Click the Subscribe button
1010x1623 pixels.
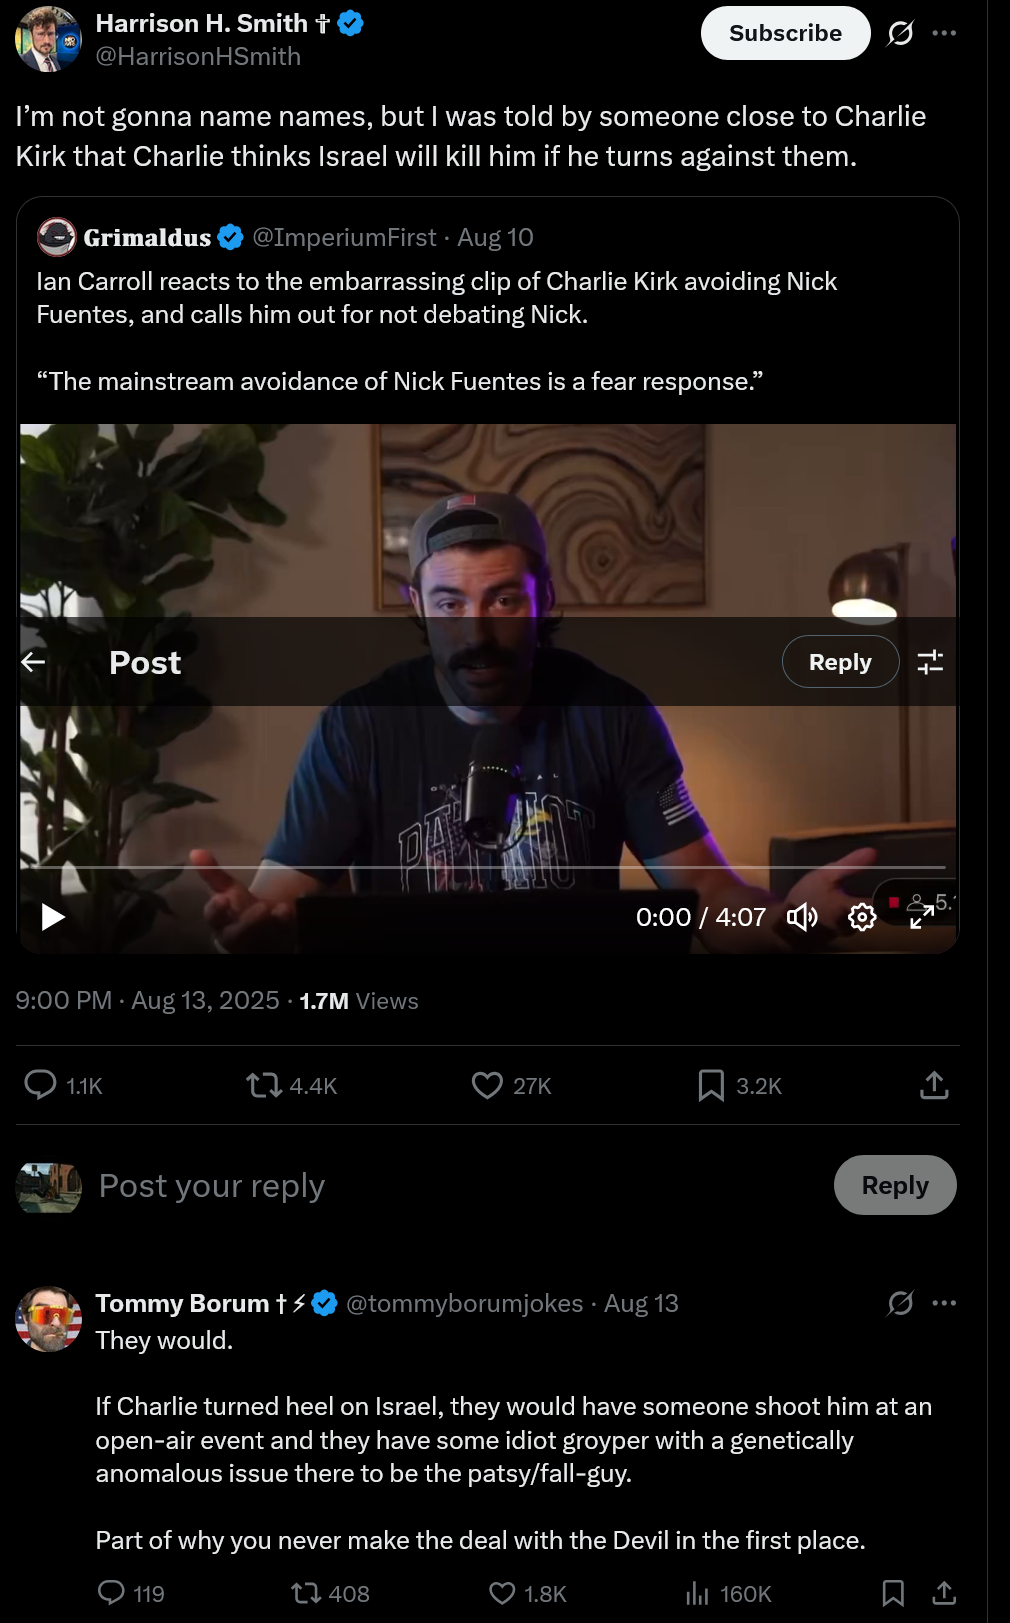(x=785, y=34)
